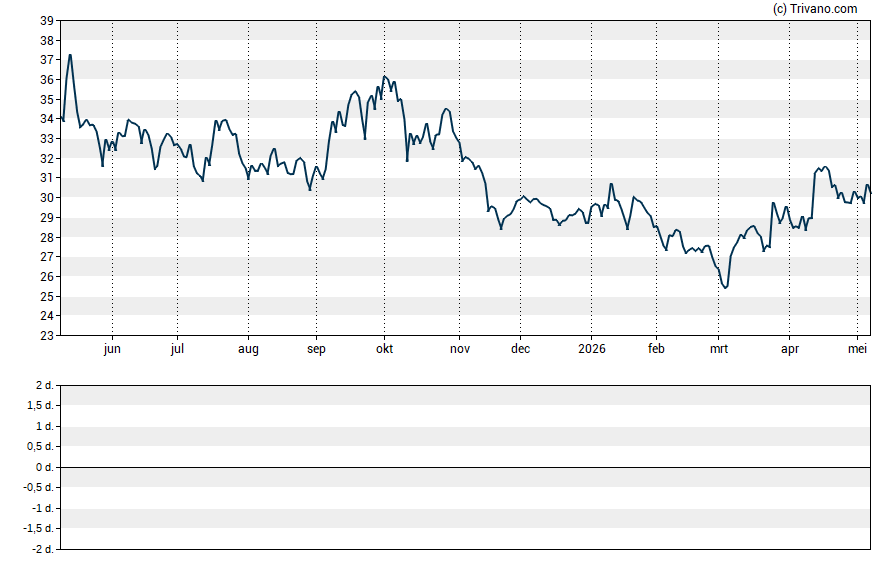Click the aug month label
This screenshot has height=565, width=888.
248,349
